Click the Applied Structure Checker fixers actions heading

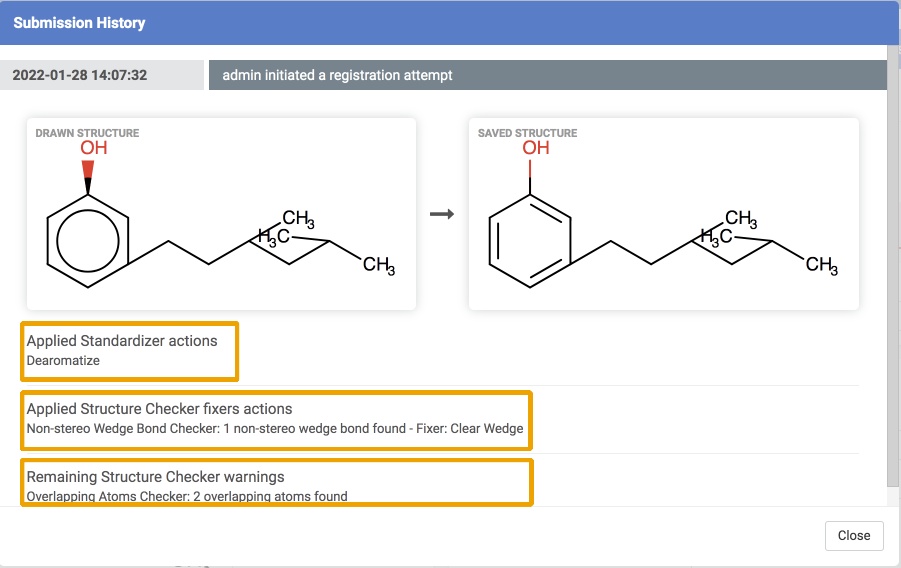[159, 409]
